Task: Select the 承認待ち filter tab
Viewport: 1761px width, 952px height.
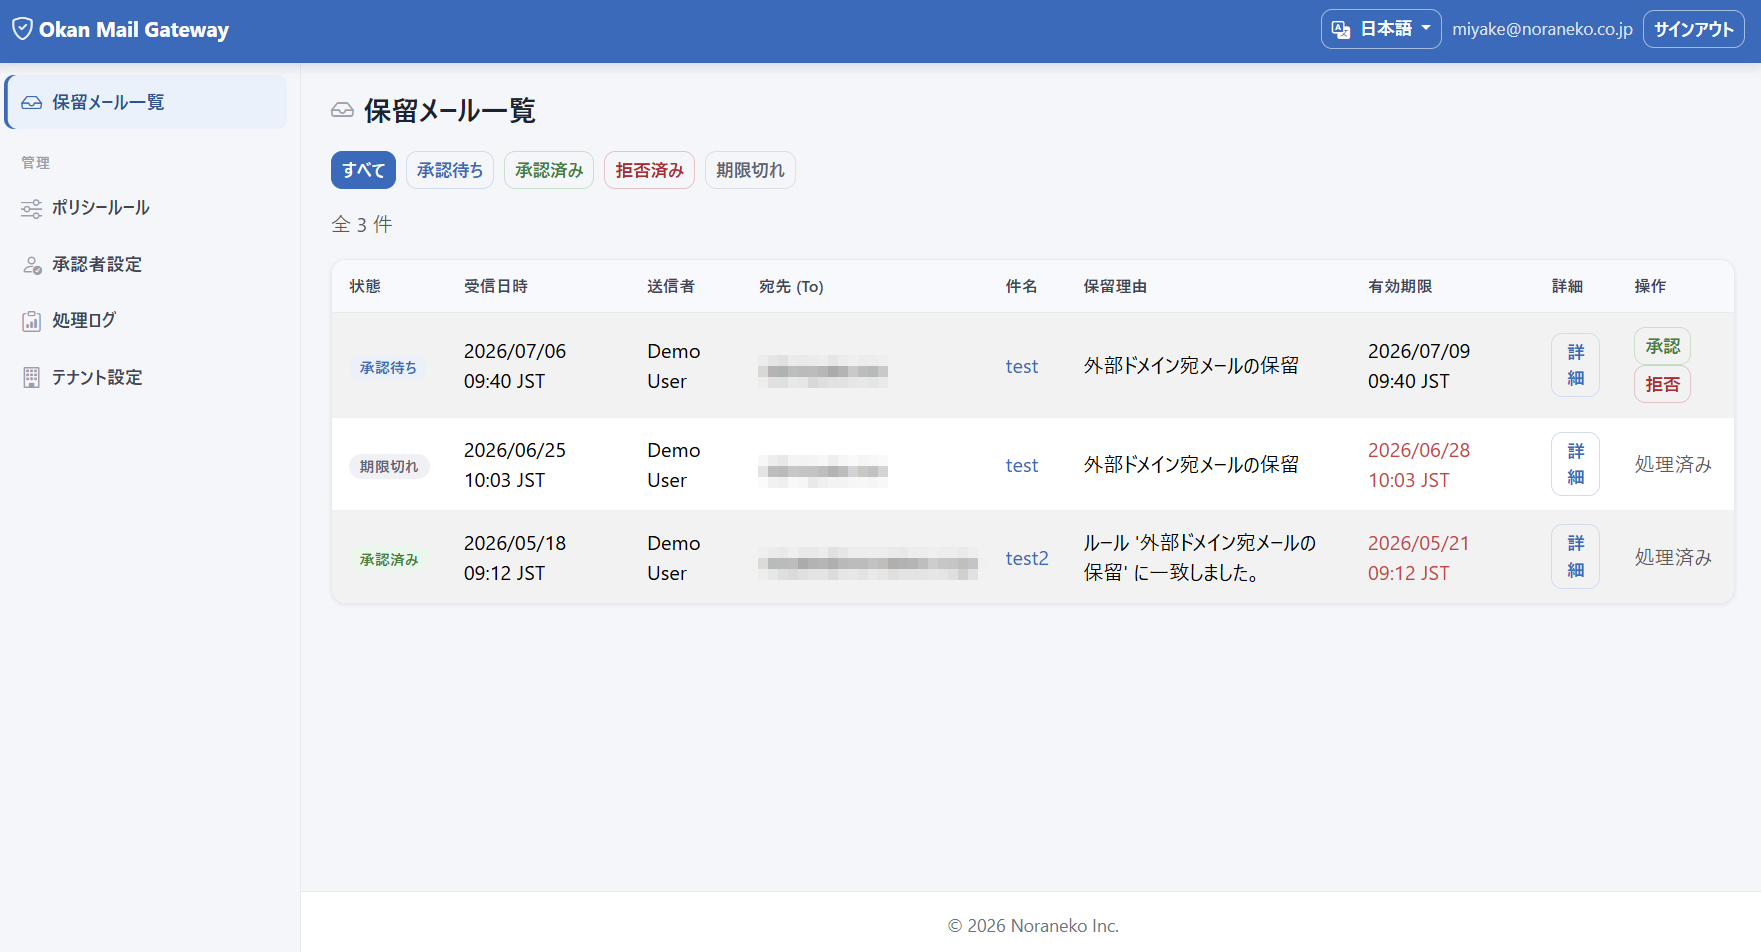Action: point(450,170)
